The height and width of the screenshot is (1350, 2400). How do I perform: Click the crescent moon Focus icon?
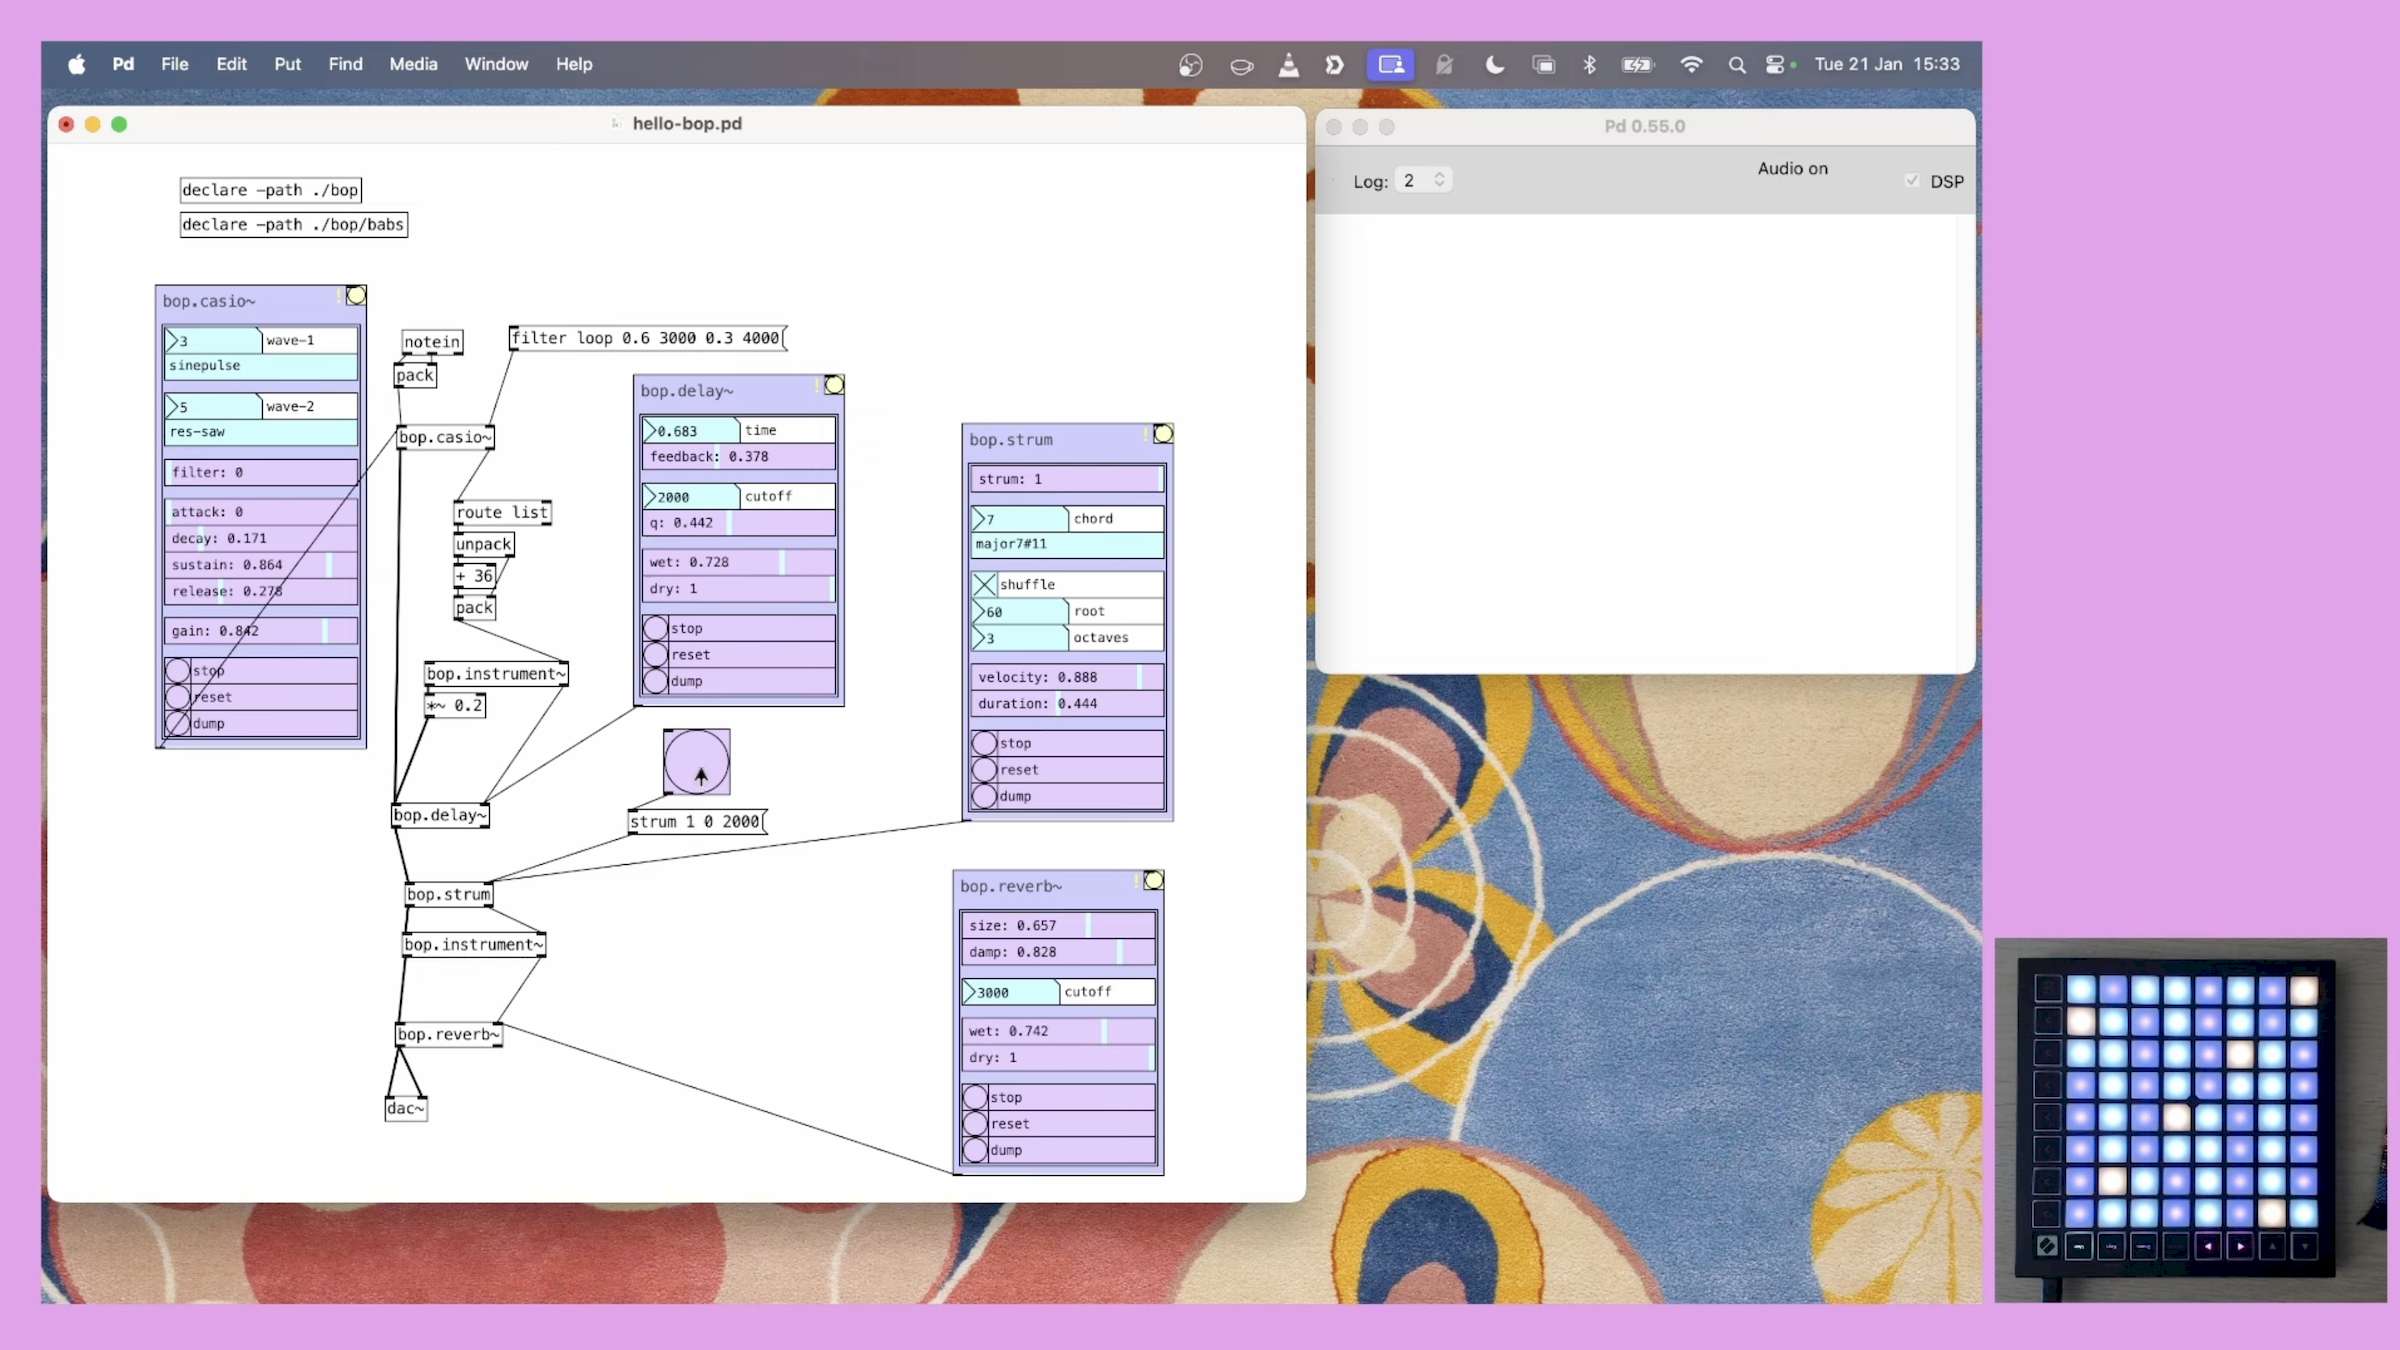(1494, 64)
